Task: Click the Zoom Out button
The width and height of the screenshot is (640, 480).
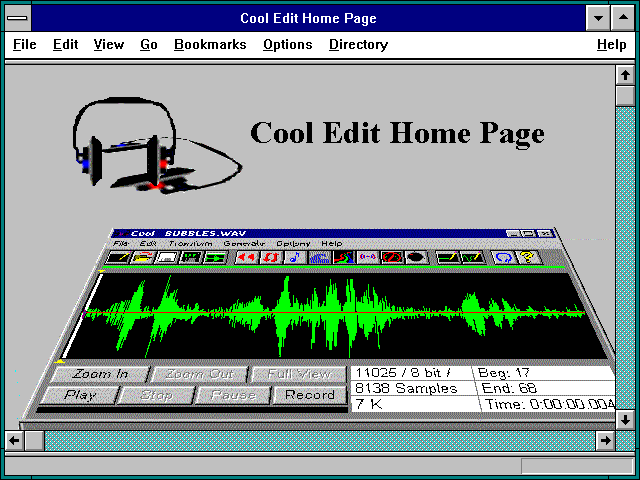Action: 199,374
